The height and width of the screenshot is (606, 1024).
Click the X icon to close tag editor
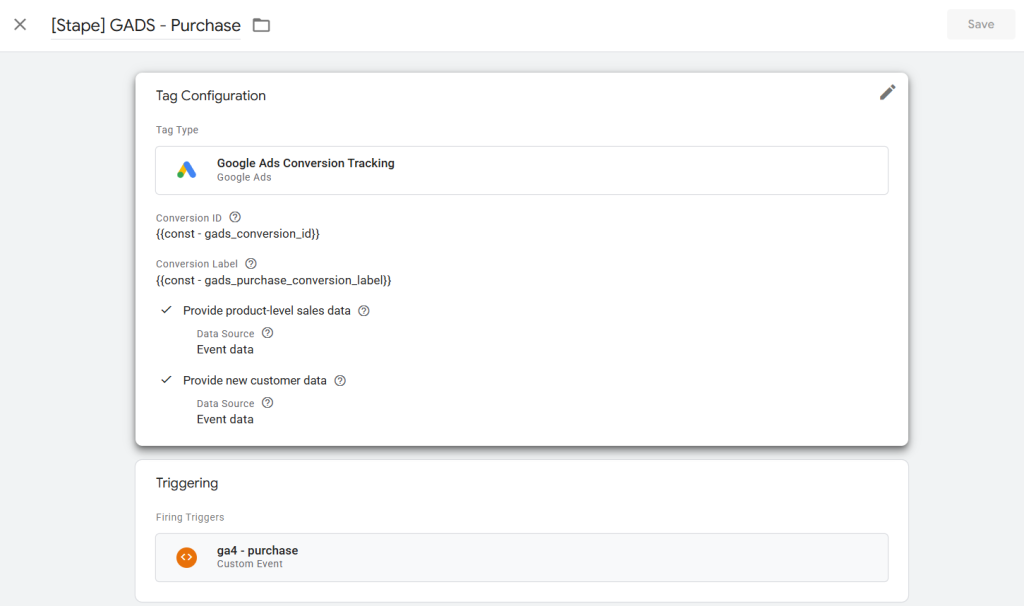pyautogui.click(x=20, y=24)
